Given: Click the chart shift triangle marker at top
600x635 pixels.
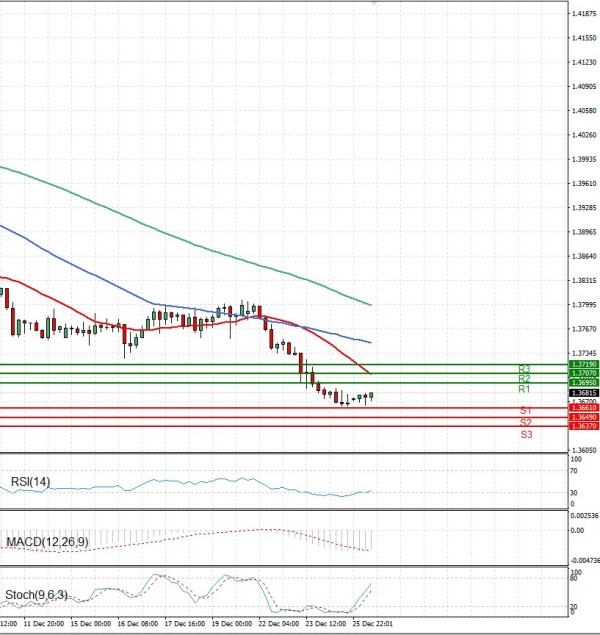Looking at the screenshot, I should [x=374, y=4].
